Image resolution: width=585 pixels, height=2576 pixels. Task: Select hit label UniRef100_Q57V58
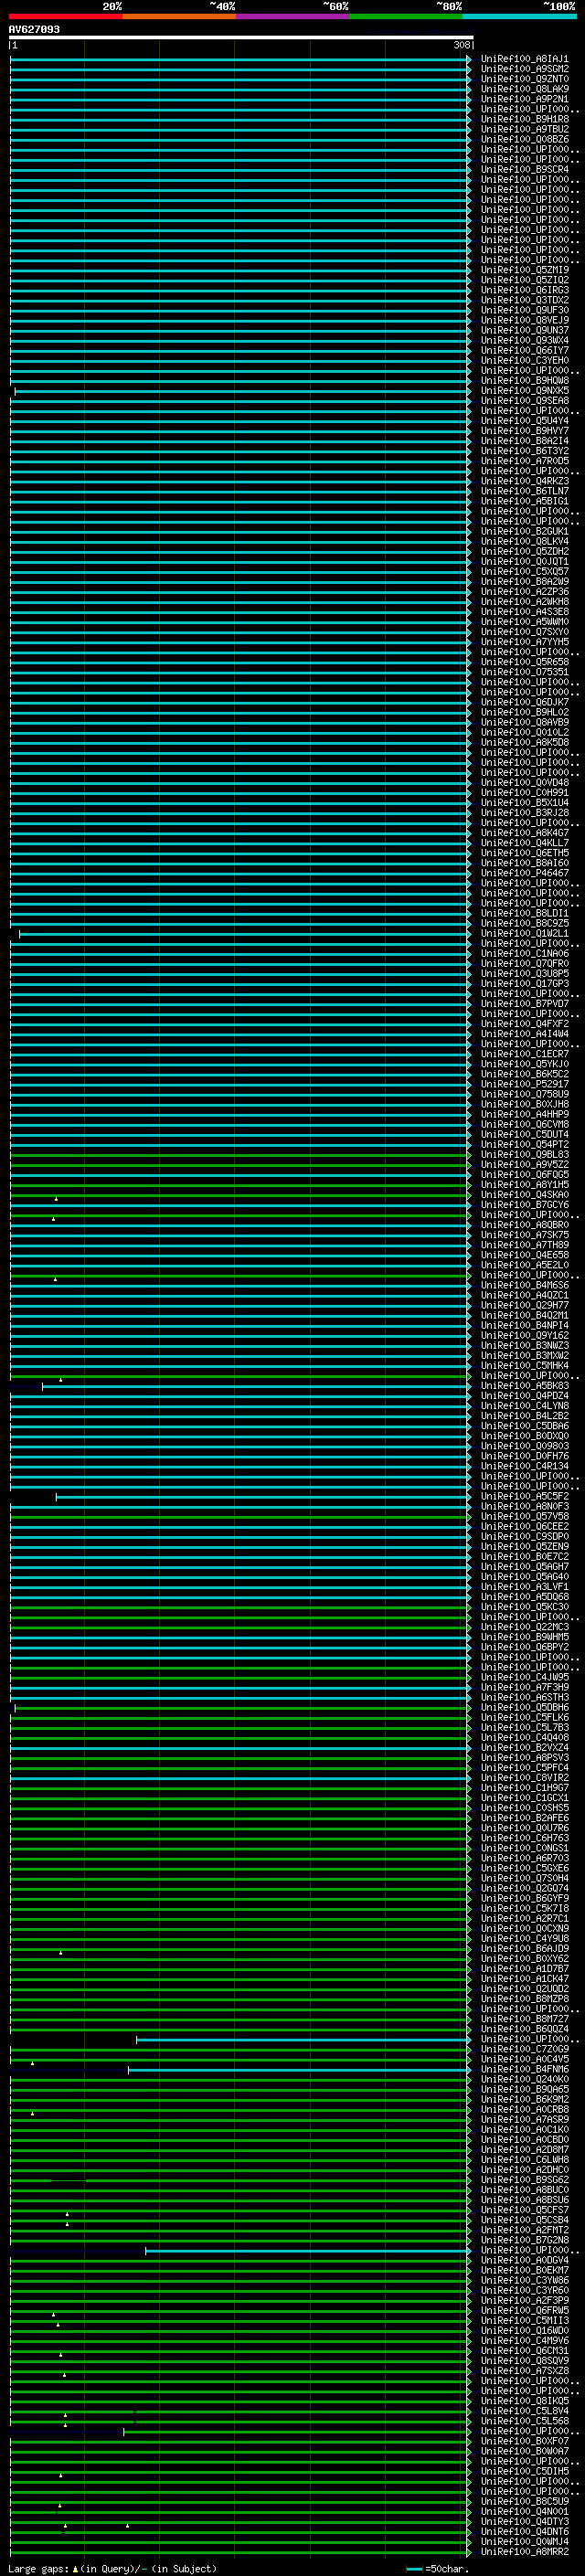tap(525, 1516)
